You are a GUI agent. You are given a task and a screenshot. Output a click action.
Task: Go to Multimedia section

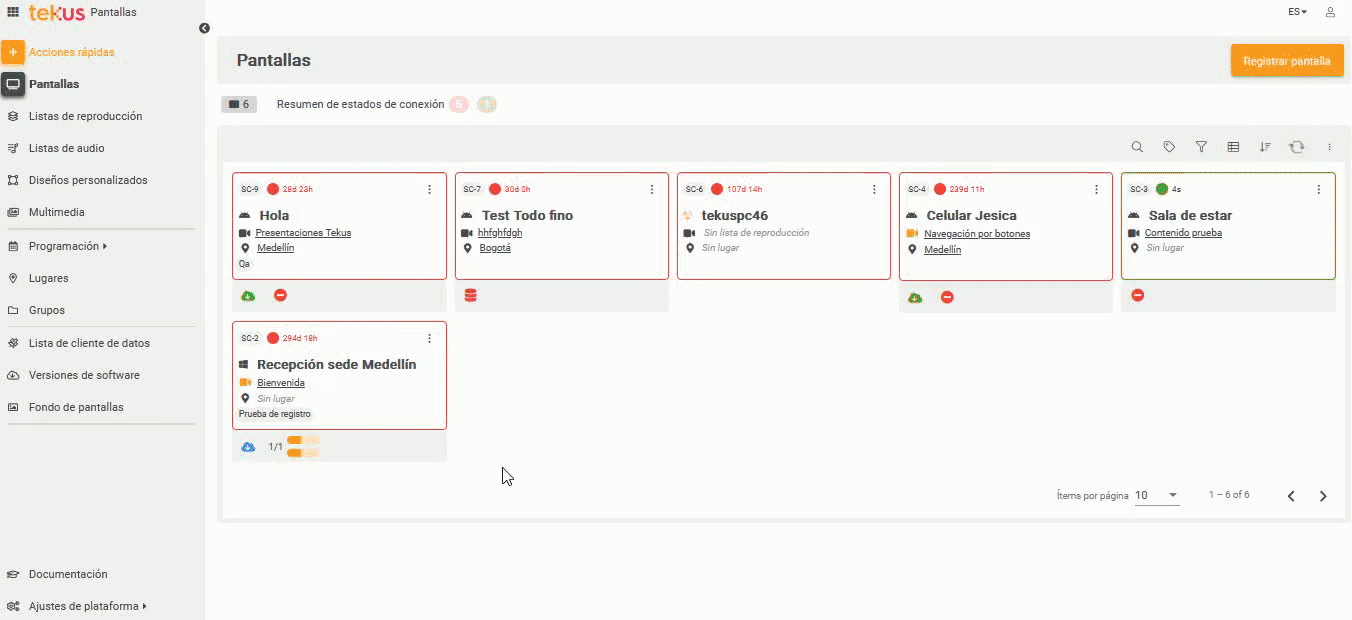(x=56, y=212)
